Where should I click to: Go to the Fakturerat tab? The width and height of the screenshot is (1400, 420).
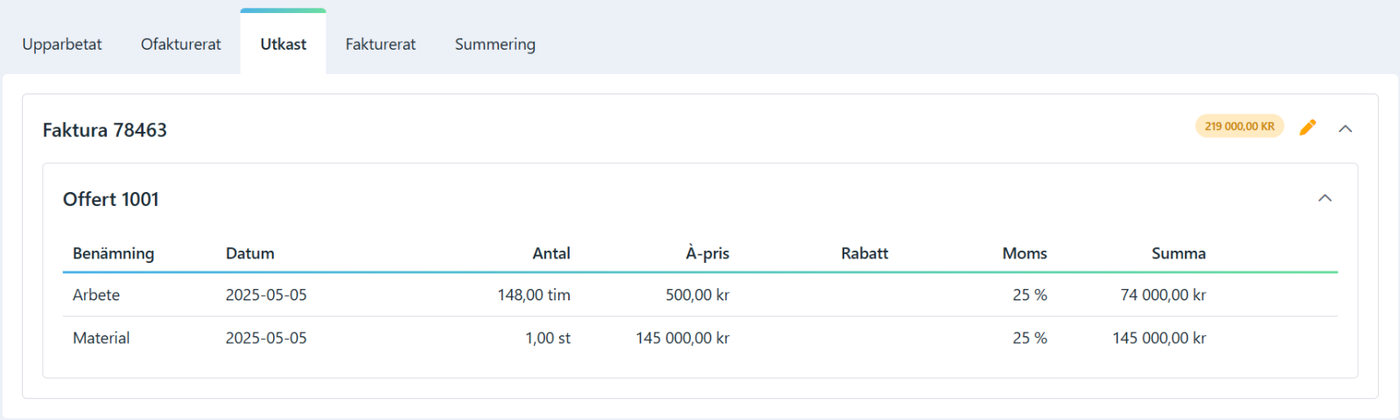coord(380,44)
